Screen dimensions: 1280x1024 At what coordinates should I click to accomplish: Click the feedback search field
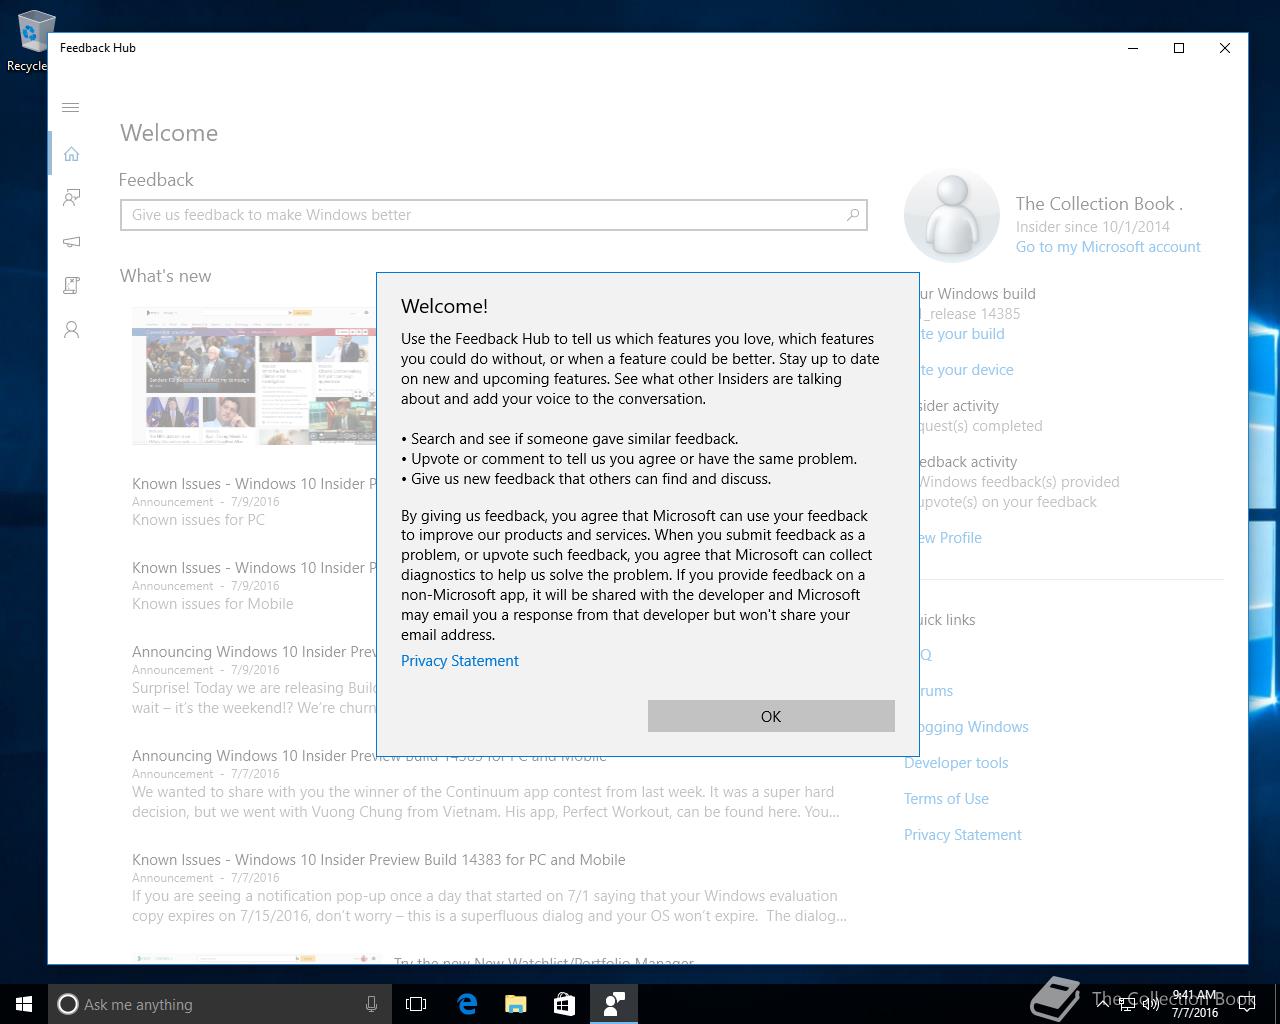point(494,215)
